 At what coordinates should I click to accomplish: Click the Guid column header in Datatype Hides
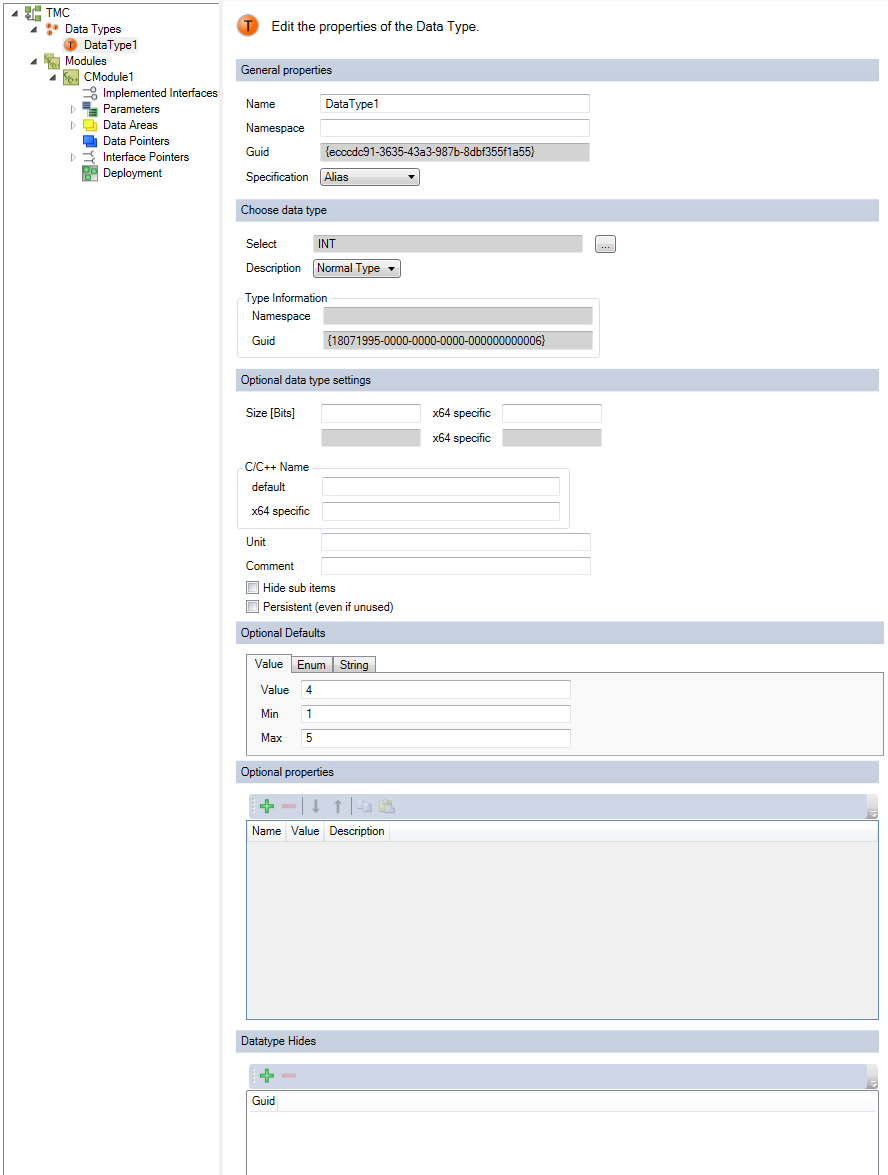pos(263,1101)
